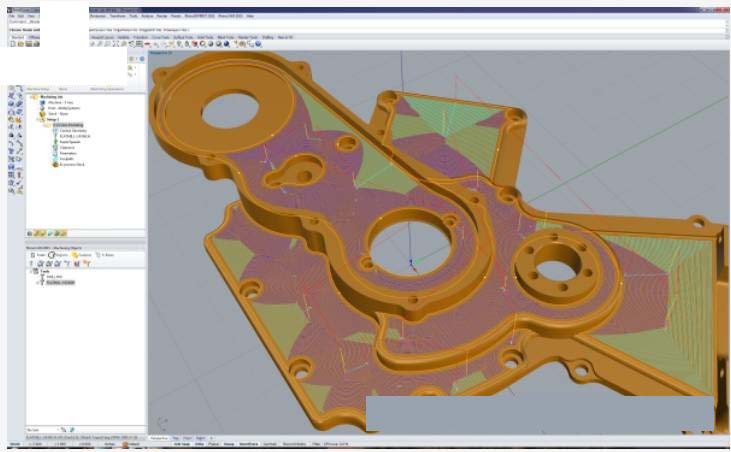Switch to the Perspective viewport tab
This screenshot has width=731, height=452.
click(x=158, y=437)
